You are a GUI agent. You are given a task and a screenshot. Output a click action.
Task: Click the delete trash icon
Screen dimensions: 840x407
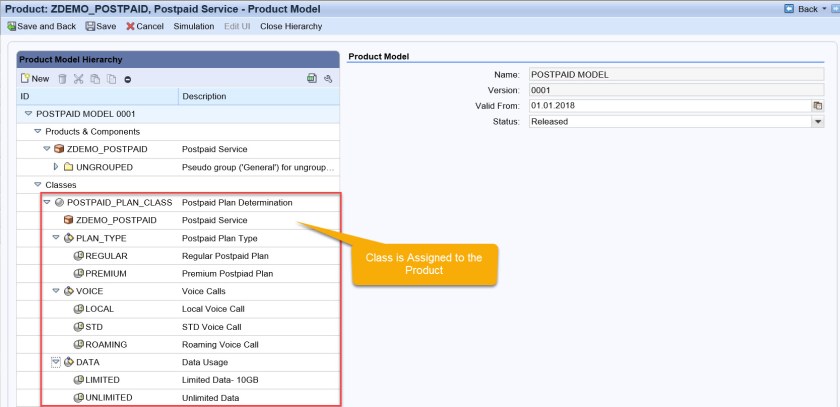click(62, 79)
